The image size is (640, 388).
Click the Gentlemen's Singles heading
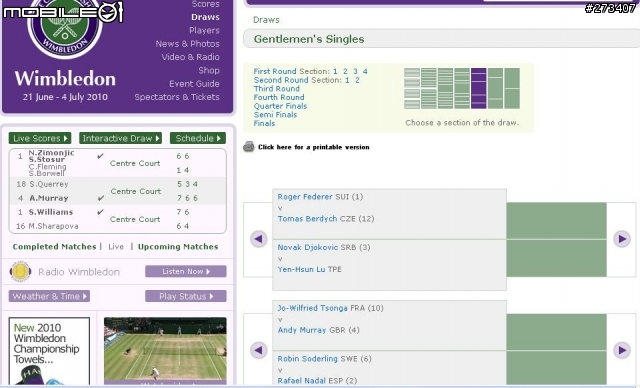click(x=309, y=39)
